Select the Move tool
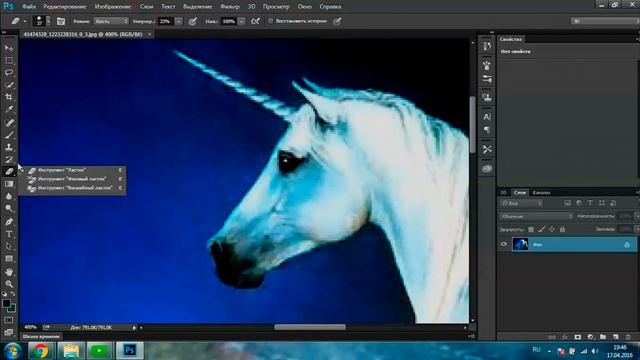Image resolution: width=640 pixels, height=360 pixels. pyautogui.click(x=9, y=48)
